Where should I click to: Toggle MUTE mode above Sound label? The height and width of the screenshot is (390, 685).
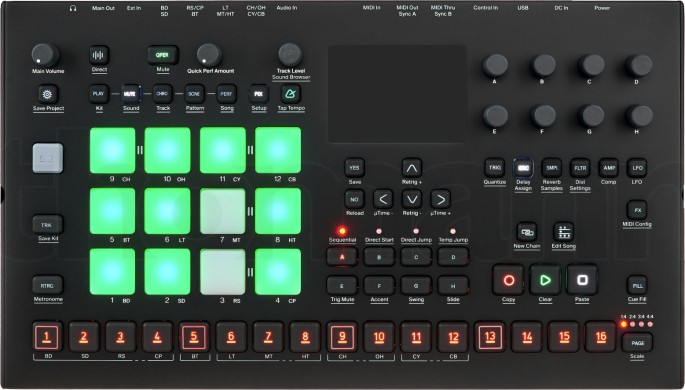click(130, 94)
